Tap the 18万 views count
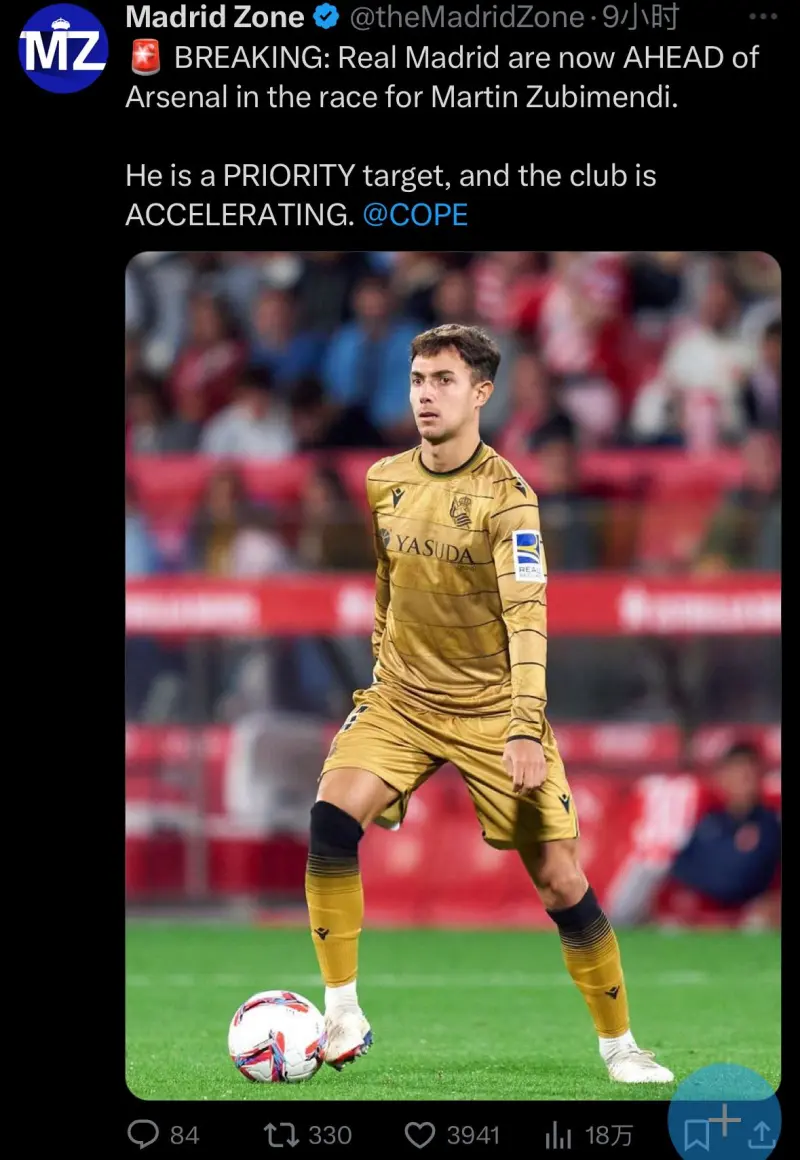Viewport: 800px width, 1160px height. [x=609, y=1135]
